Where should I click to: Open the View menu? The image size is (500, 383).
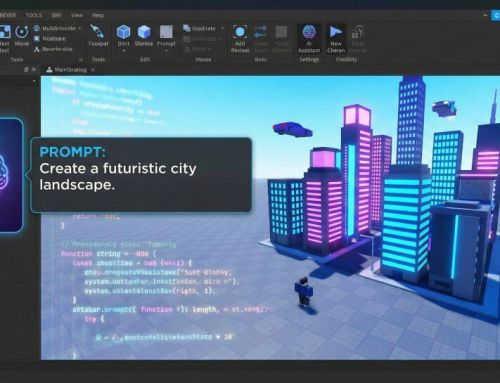click(x=77, y=15)
